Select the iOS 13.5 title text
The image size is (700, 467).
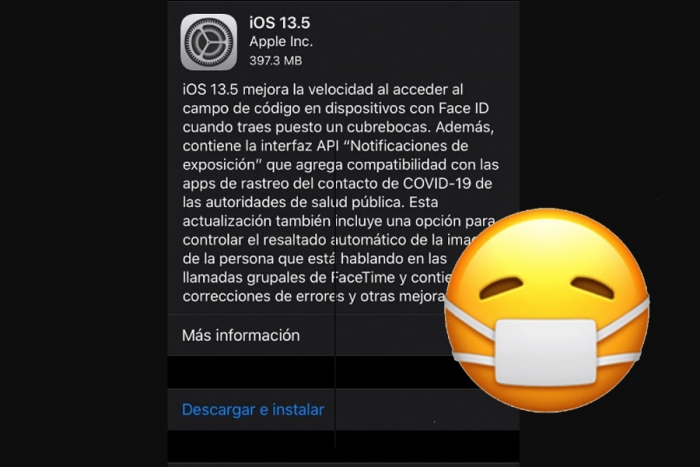[279, 23]
